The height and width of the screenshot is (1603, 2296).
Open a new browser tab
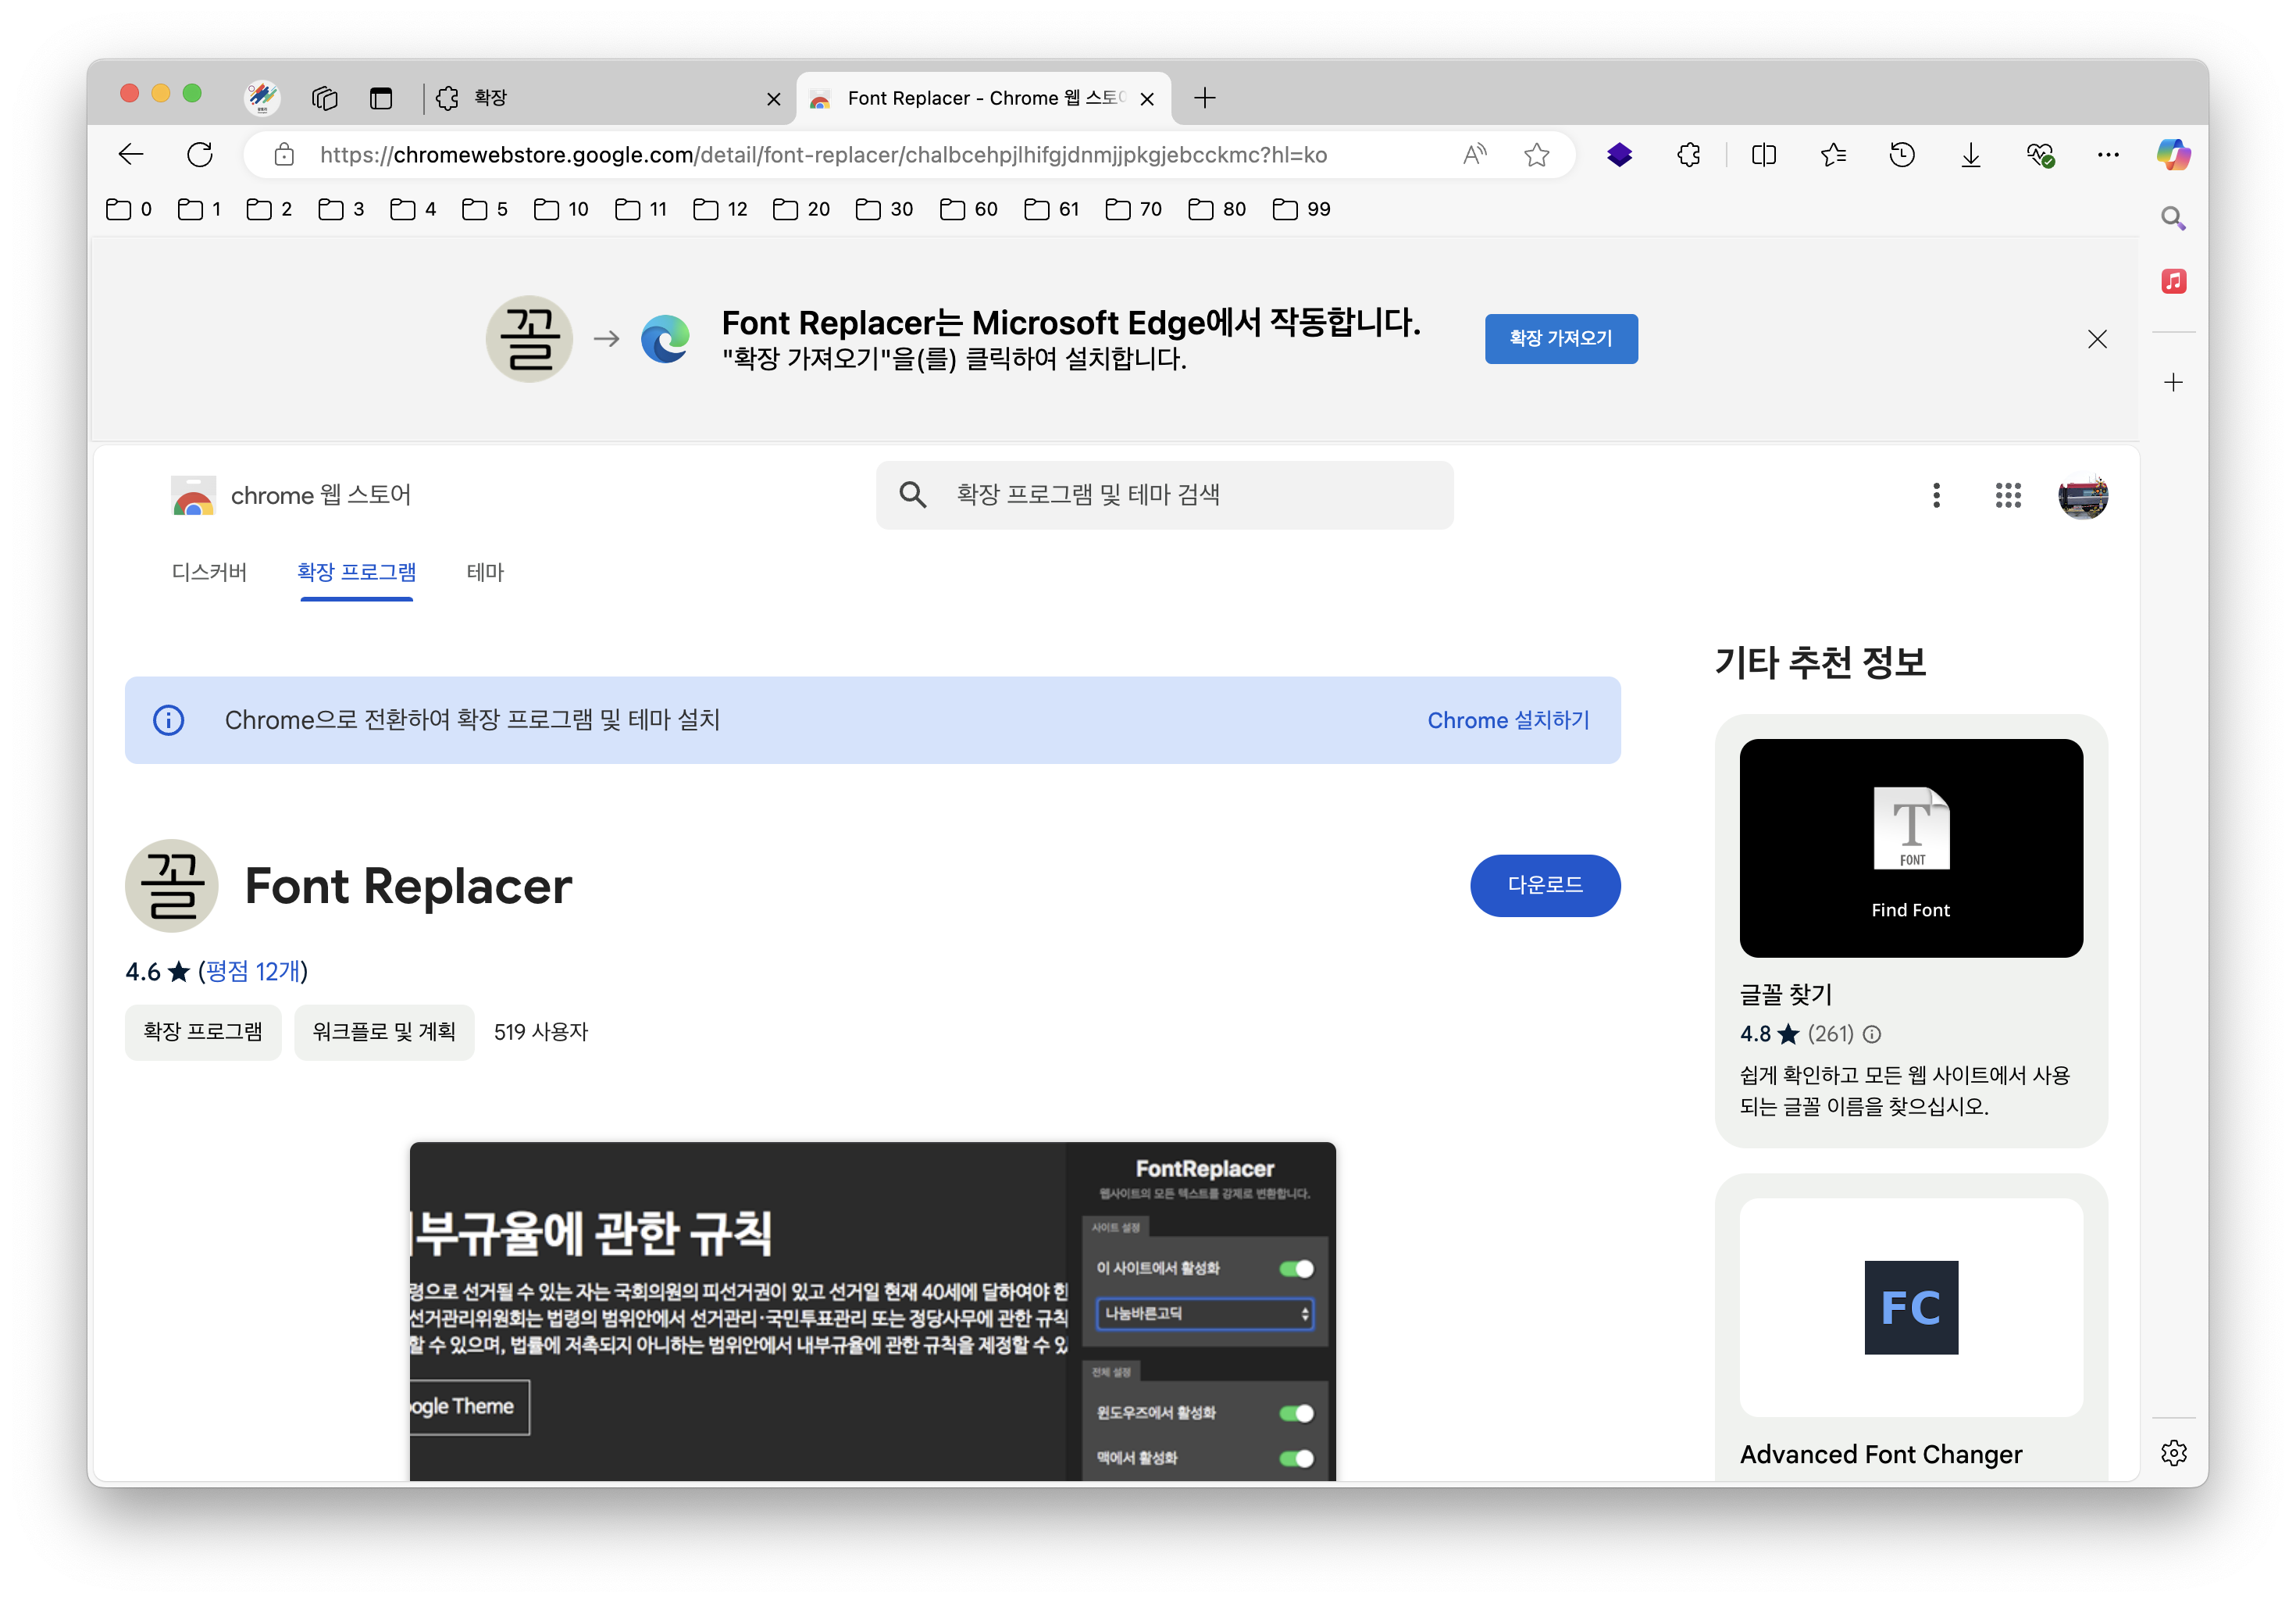pyautogui.click(x=1204, y=97)
